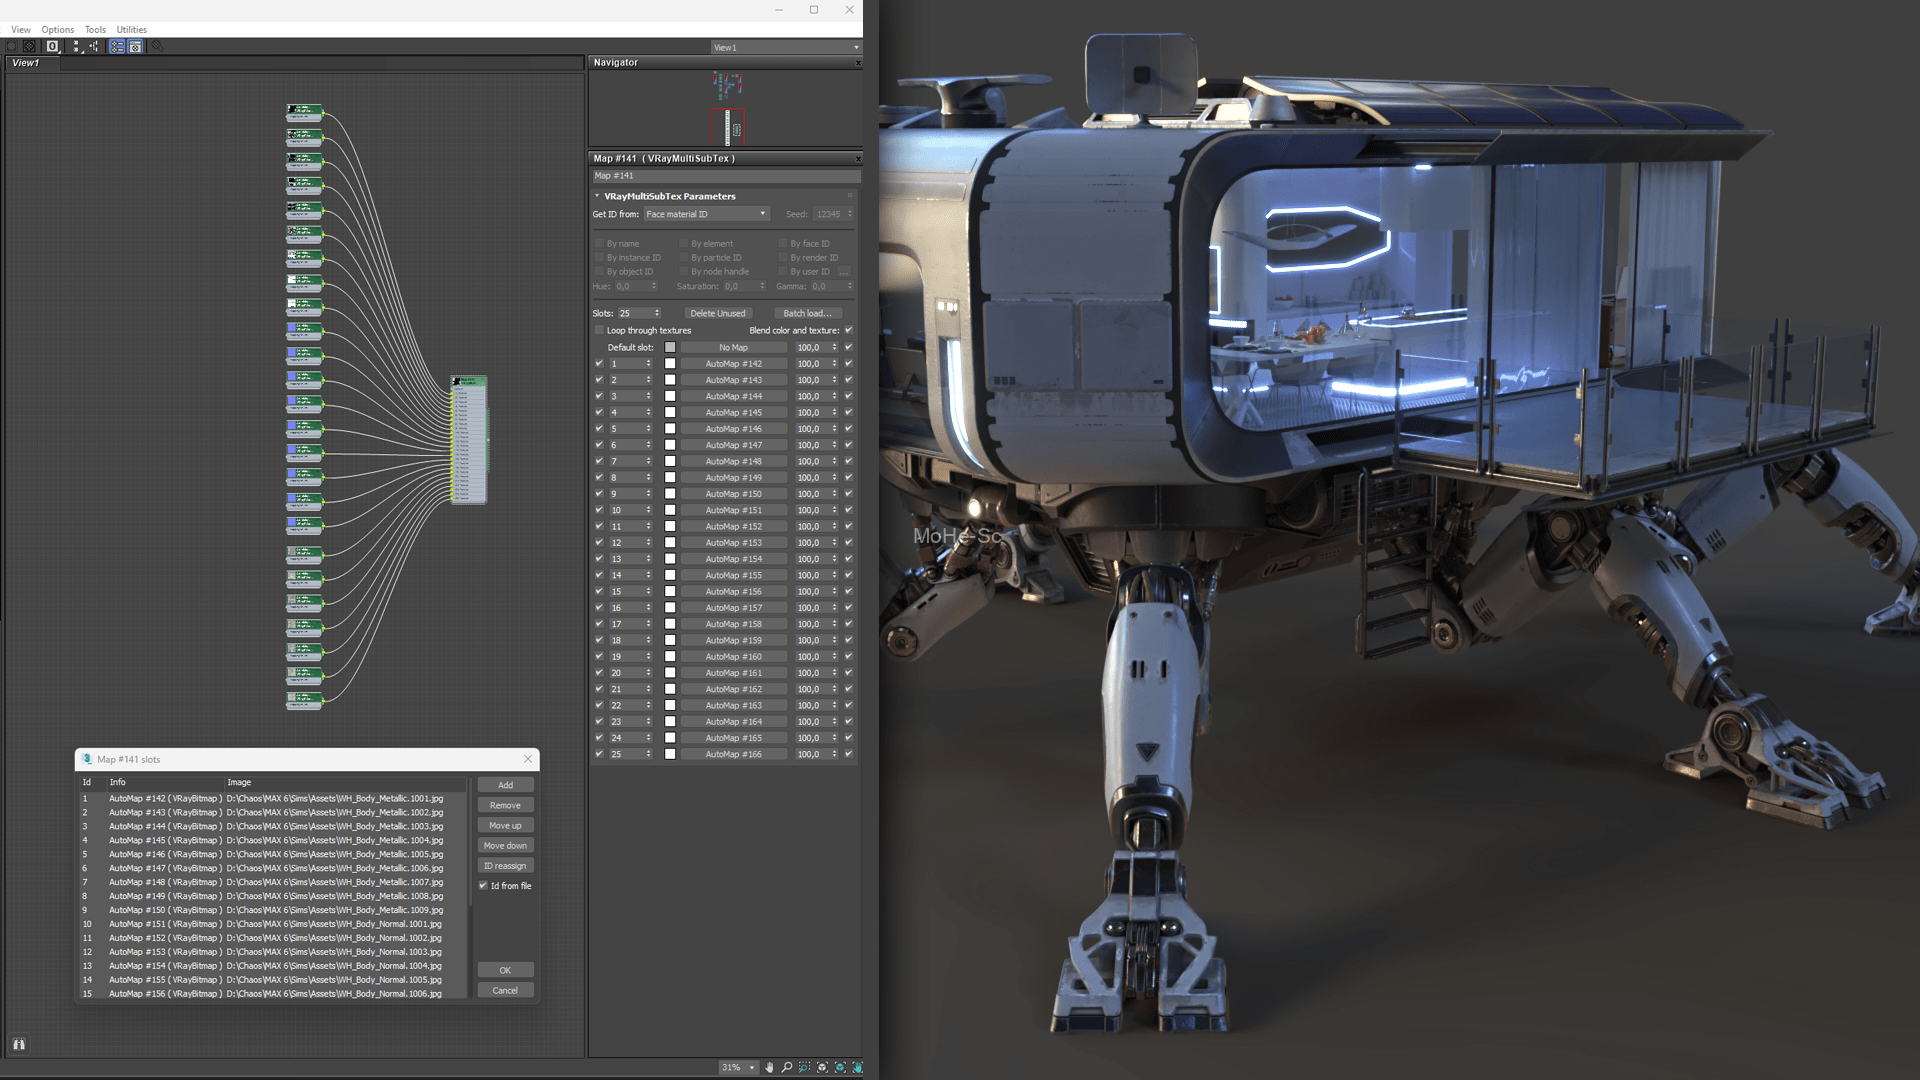Open the Utilities menu

coord(131,30)
